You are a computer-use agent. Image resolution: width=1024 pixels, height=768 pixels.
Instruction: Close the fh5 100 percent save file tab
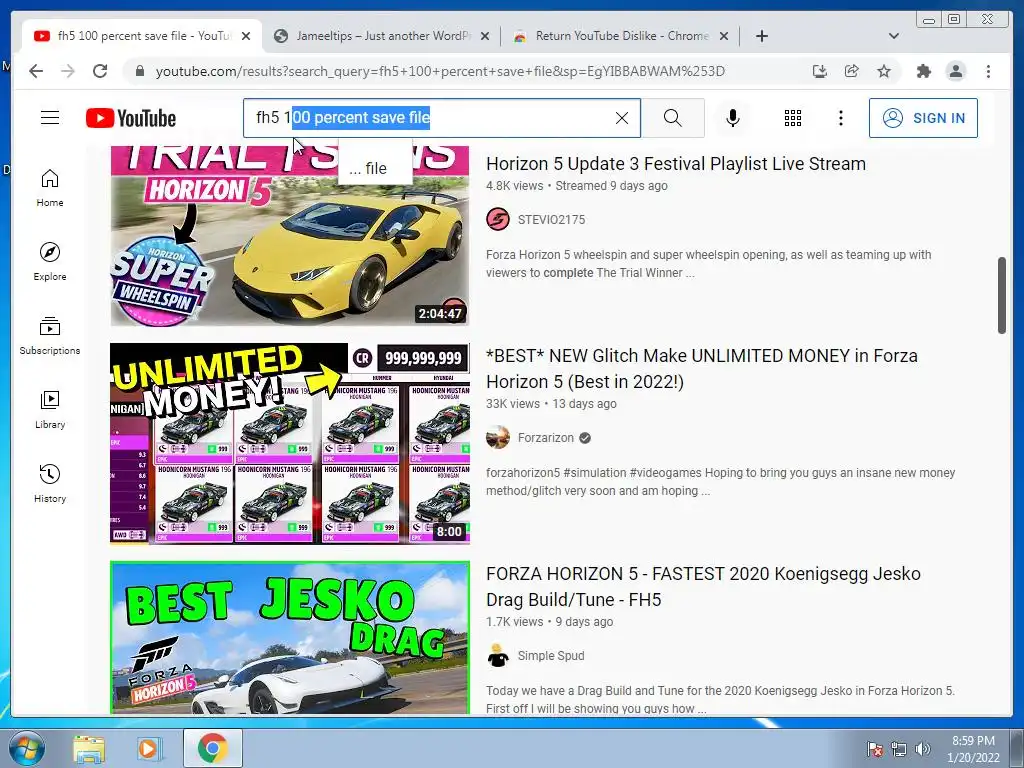(246, 36)
